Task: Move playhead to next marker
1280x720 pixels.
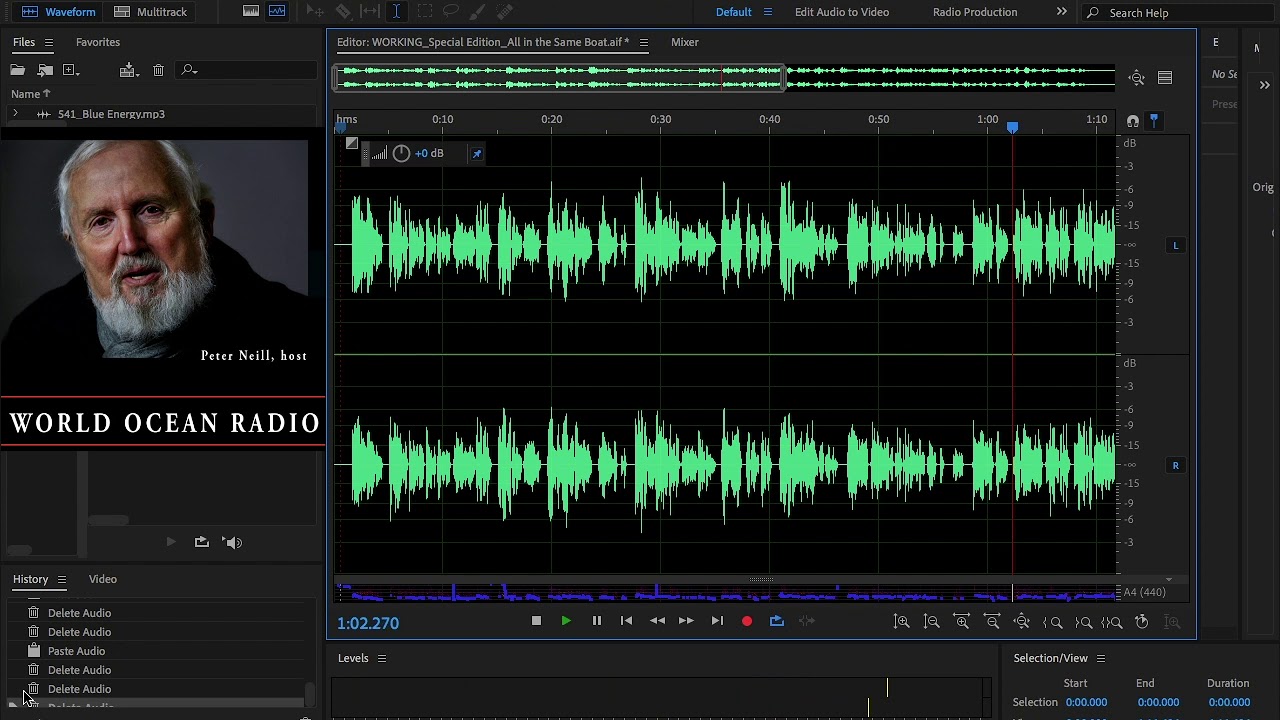Action: click(717, 621)
